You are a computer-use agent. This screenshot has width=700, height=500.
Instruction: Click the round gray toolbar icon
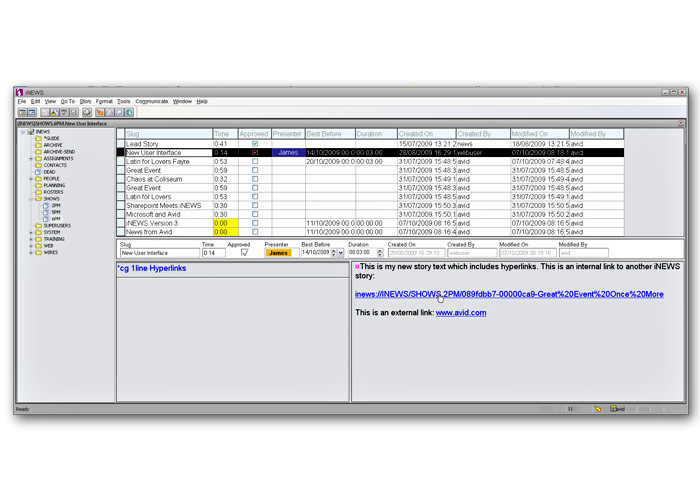click(87, 112)
